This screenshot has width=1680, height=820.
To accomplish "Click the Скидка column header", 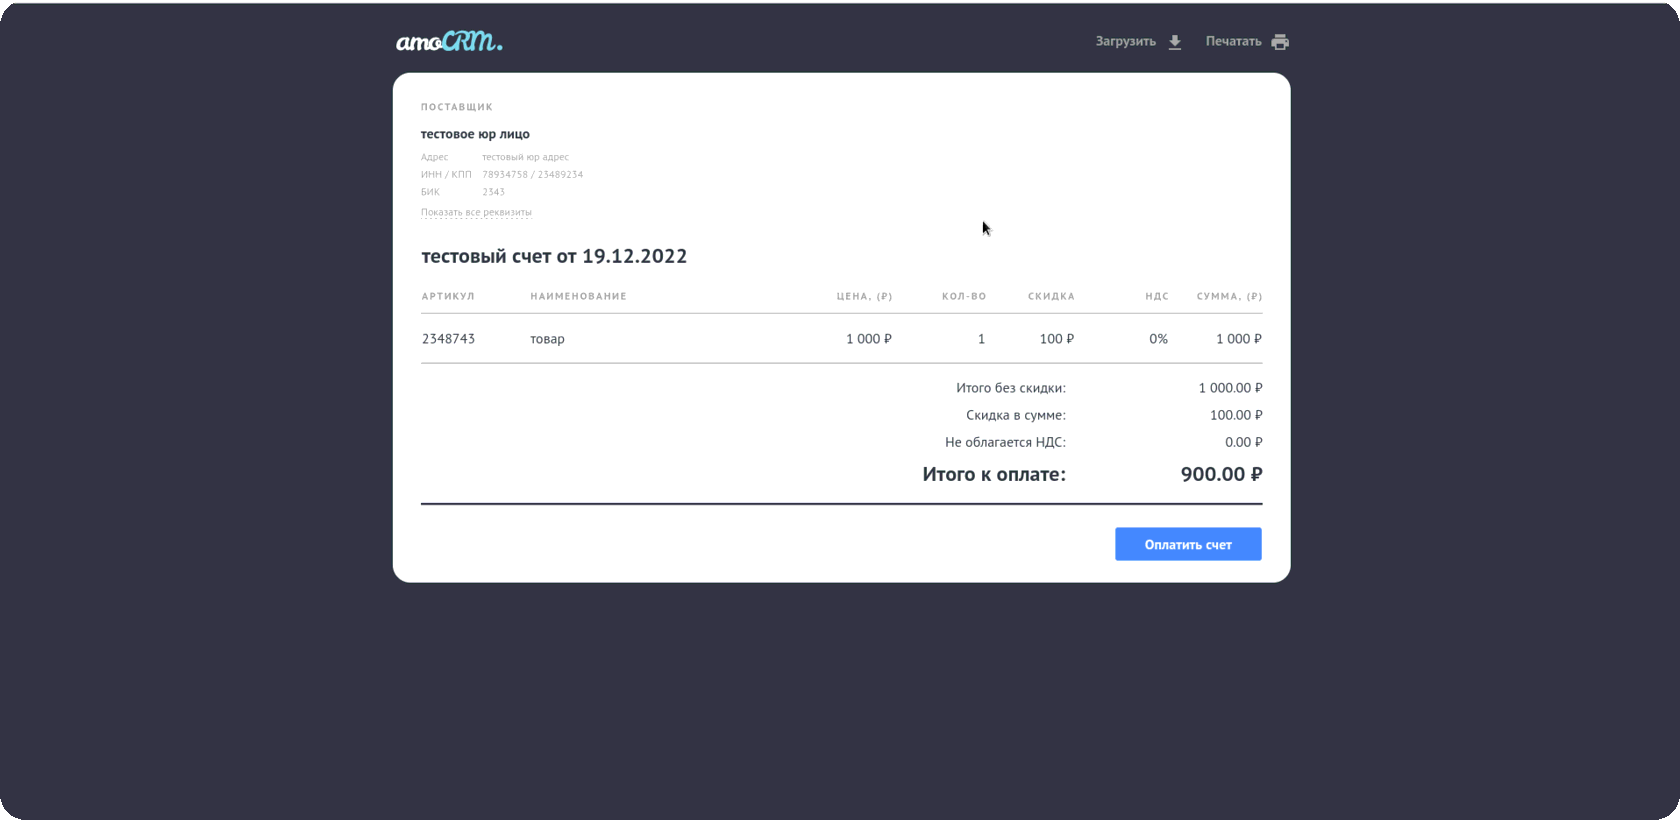I will click(1051, 296).
